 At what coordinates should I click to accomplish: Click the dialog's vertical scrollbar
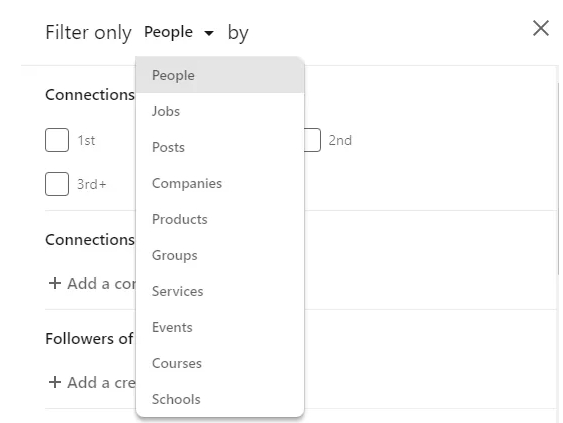(558, 178)
